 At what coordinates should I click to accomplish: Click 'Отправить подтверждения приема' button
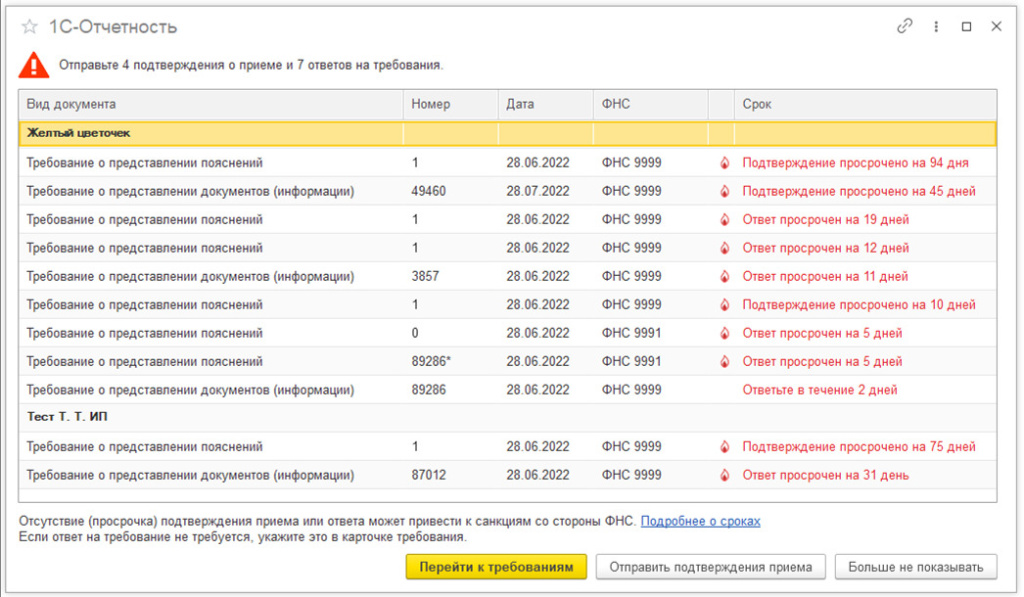(x=711, y=567)
